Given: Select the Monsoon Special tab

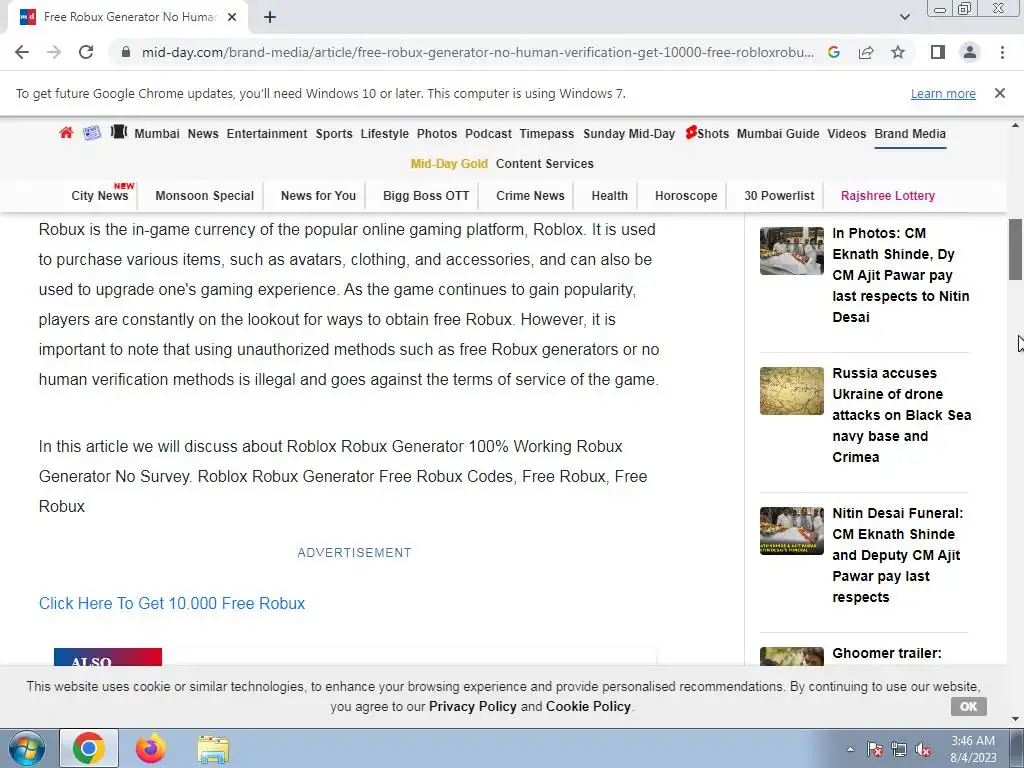Looking at the screenshot, I should coord(204,196).
